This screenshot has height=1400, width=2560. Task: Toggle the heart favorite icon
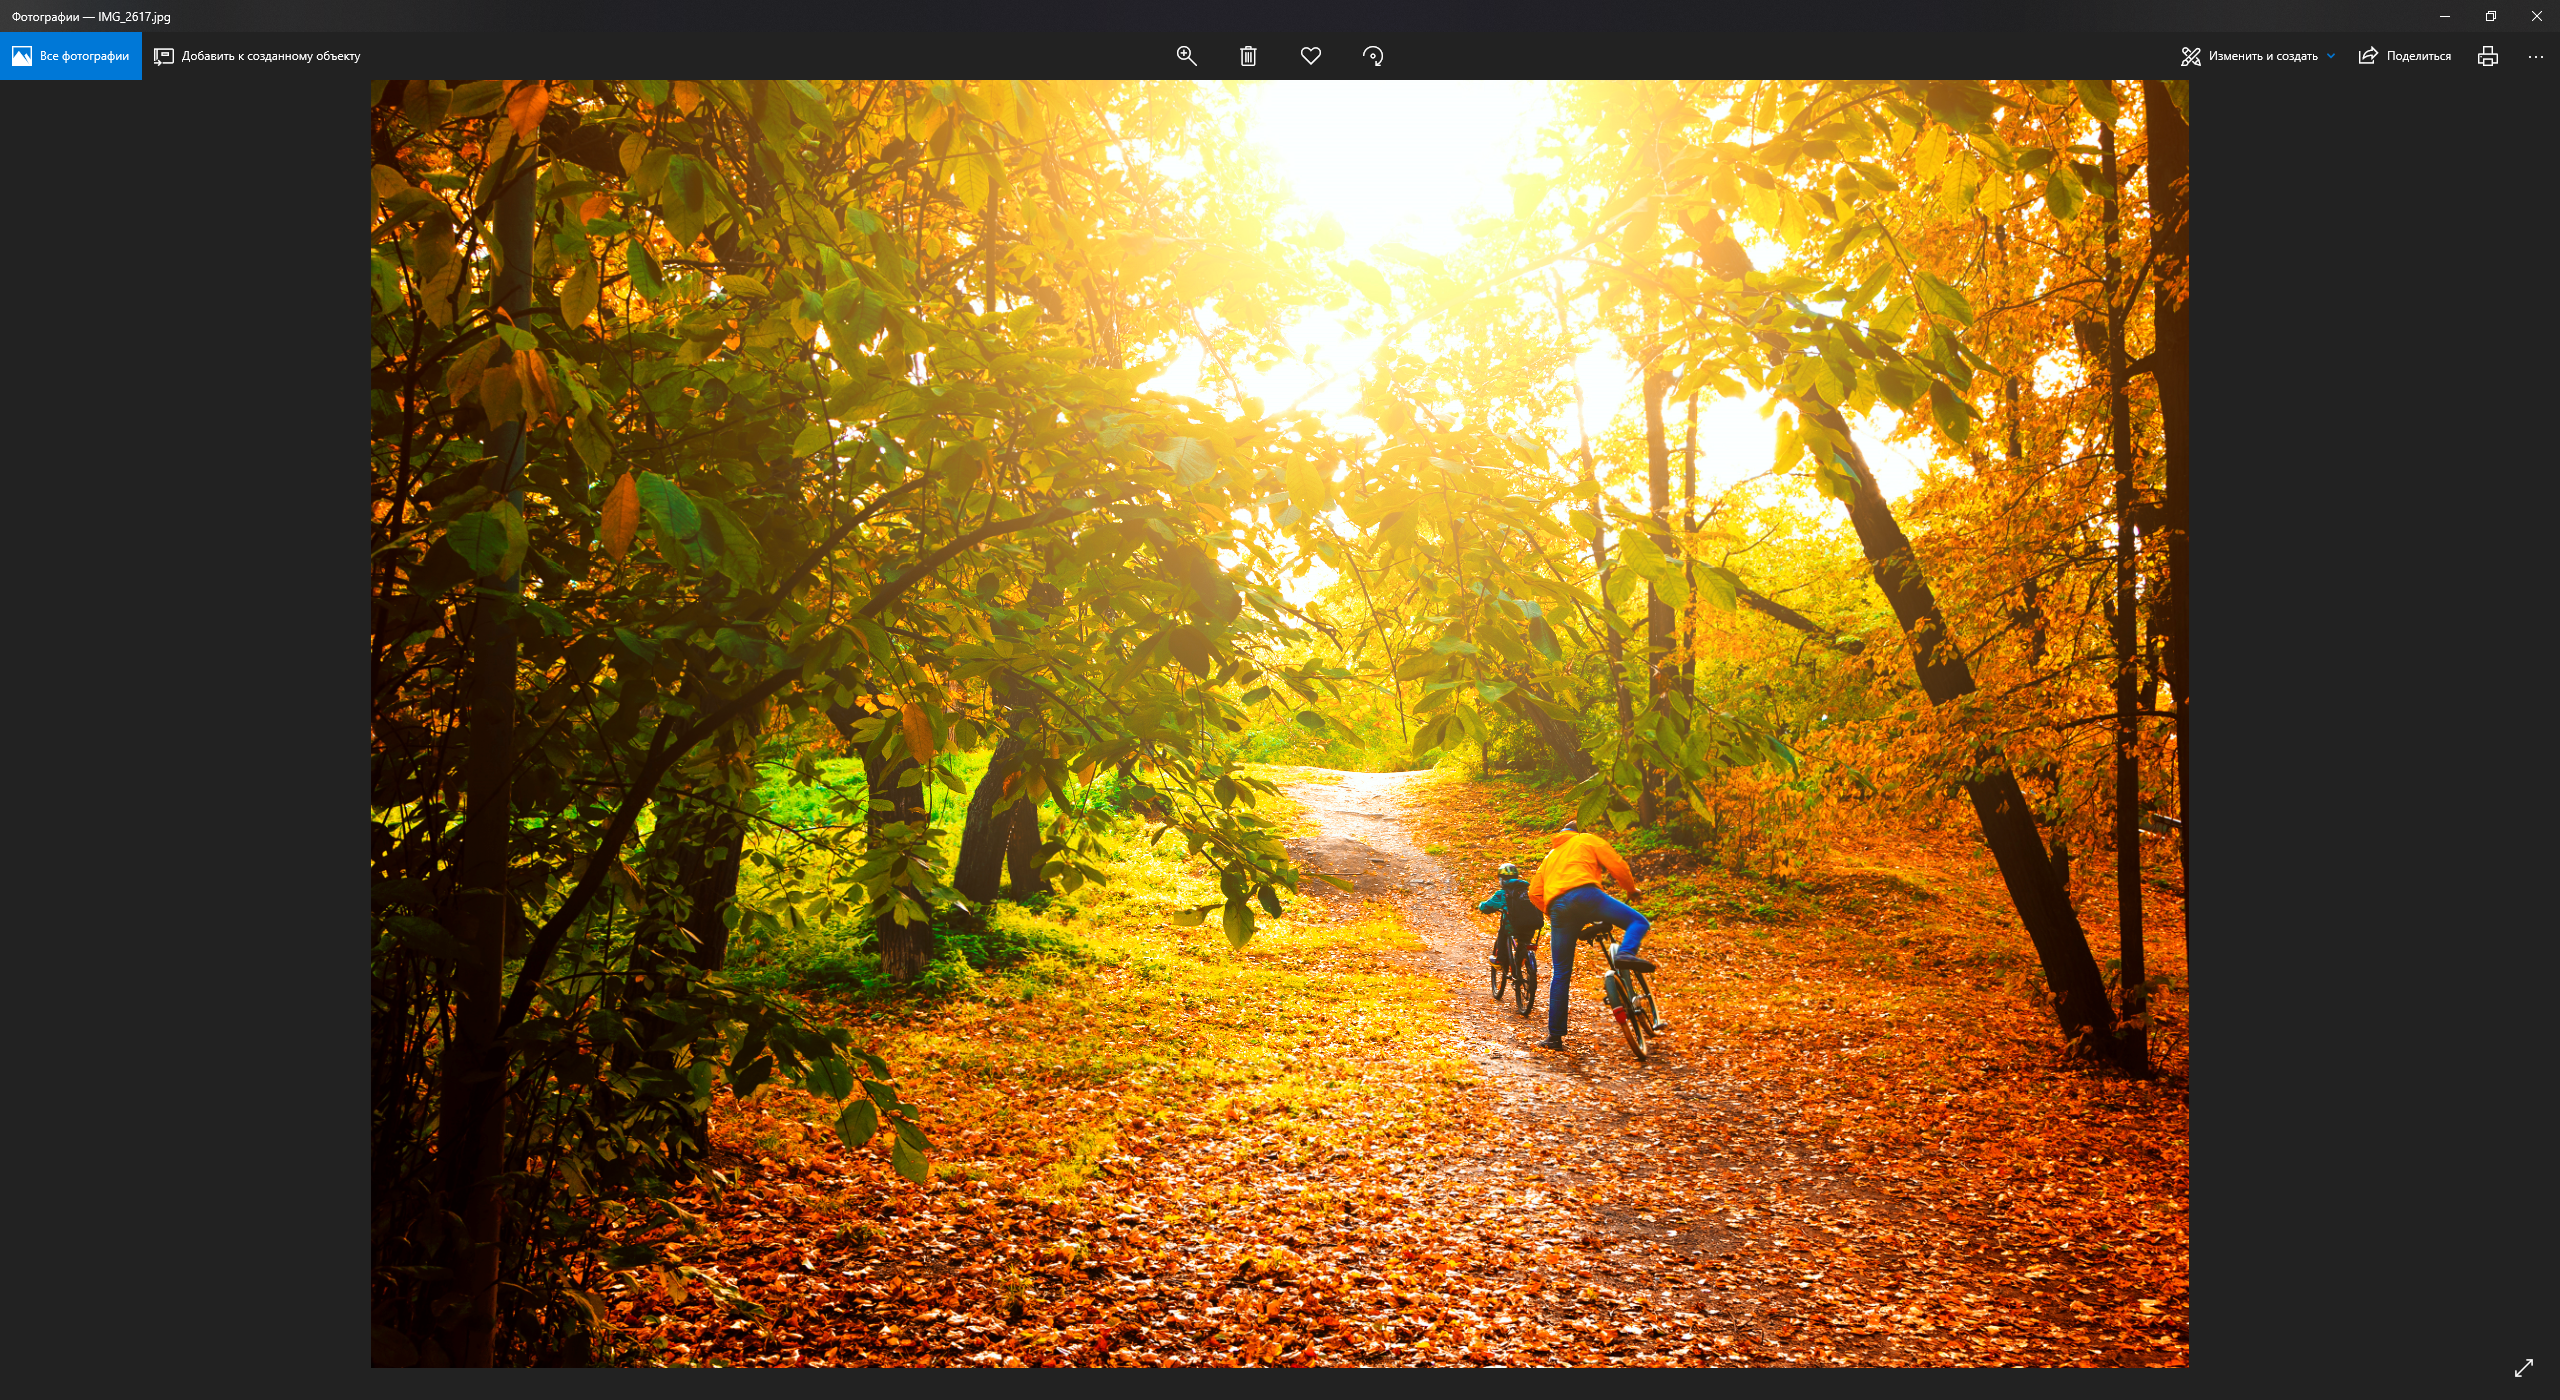click(x=1310, y=56)
